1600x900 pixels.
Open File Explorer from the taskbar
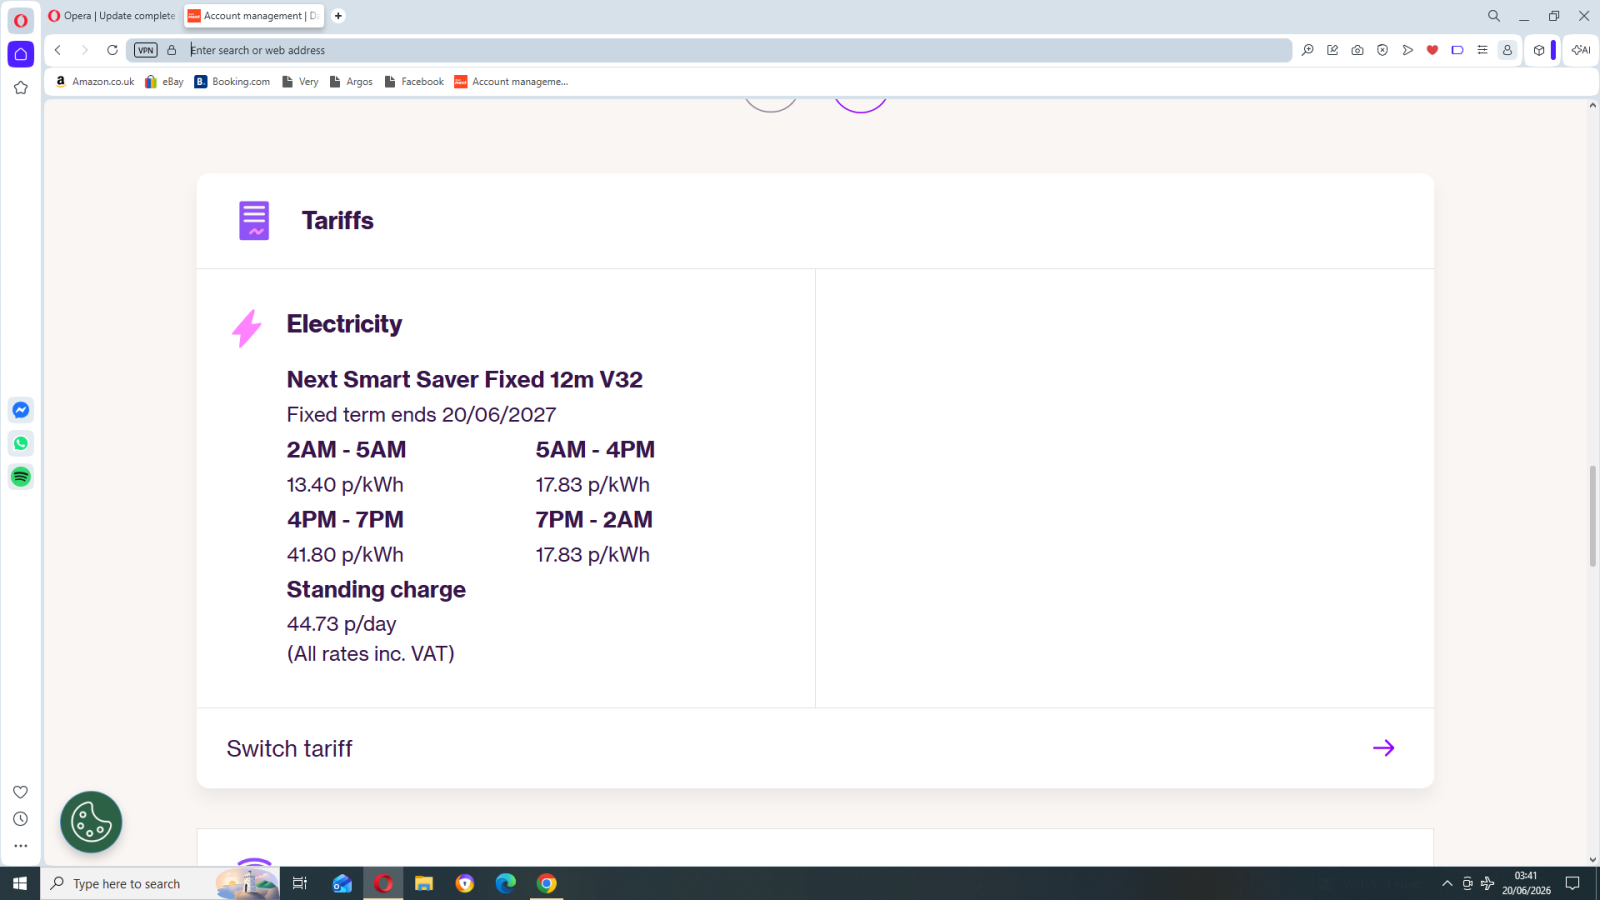coord(424,883)
